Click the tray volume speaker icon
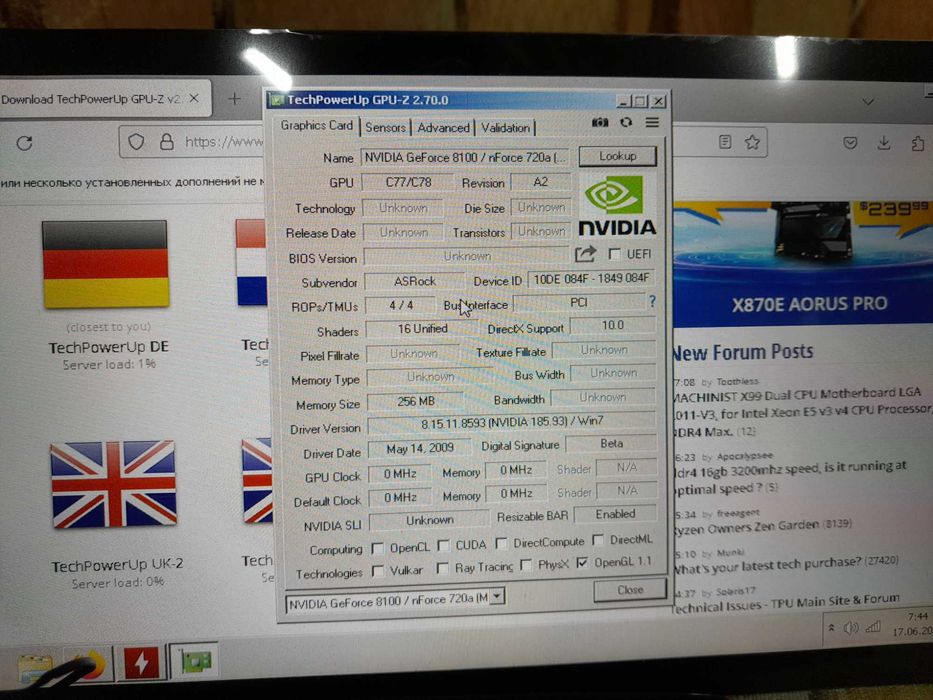933x700 pixels. tap(851, 627)
